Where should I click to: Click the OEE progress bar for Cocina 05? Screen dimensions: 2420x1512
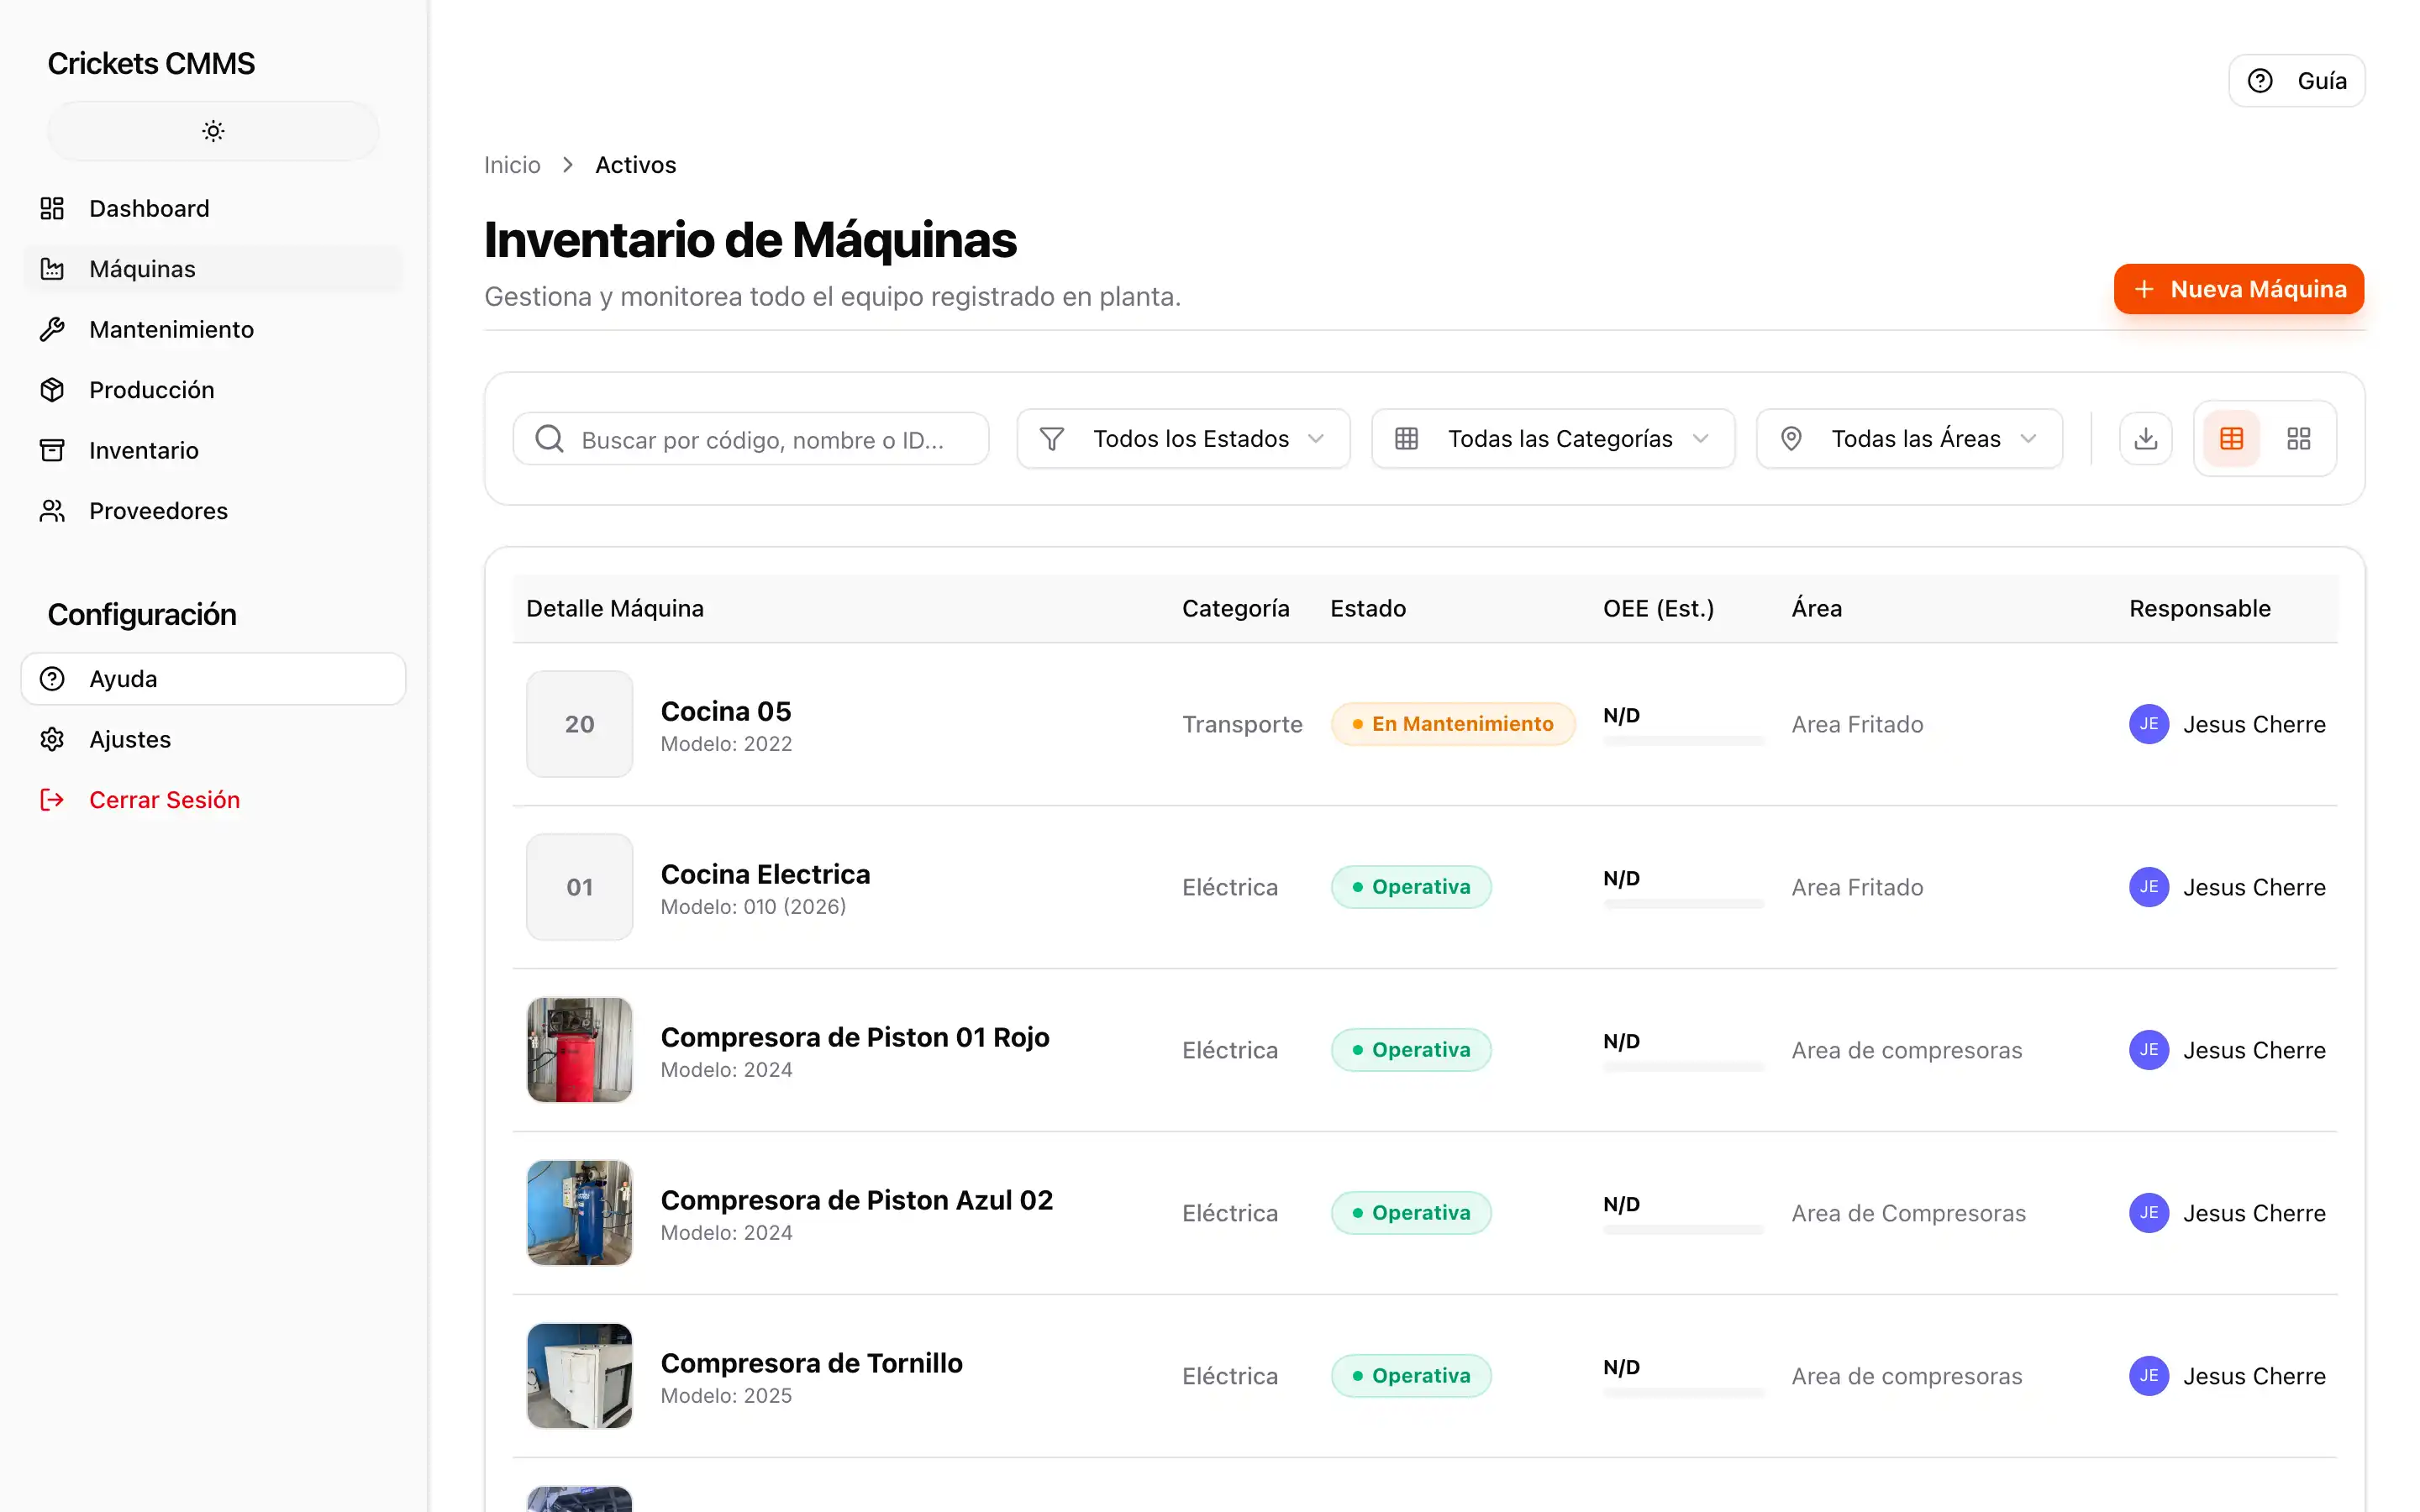coord(1683,741)
